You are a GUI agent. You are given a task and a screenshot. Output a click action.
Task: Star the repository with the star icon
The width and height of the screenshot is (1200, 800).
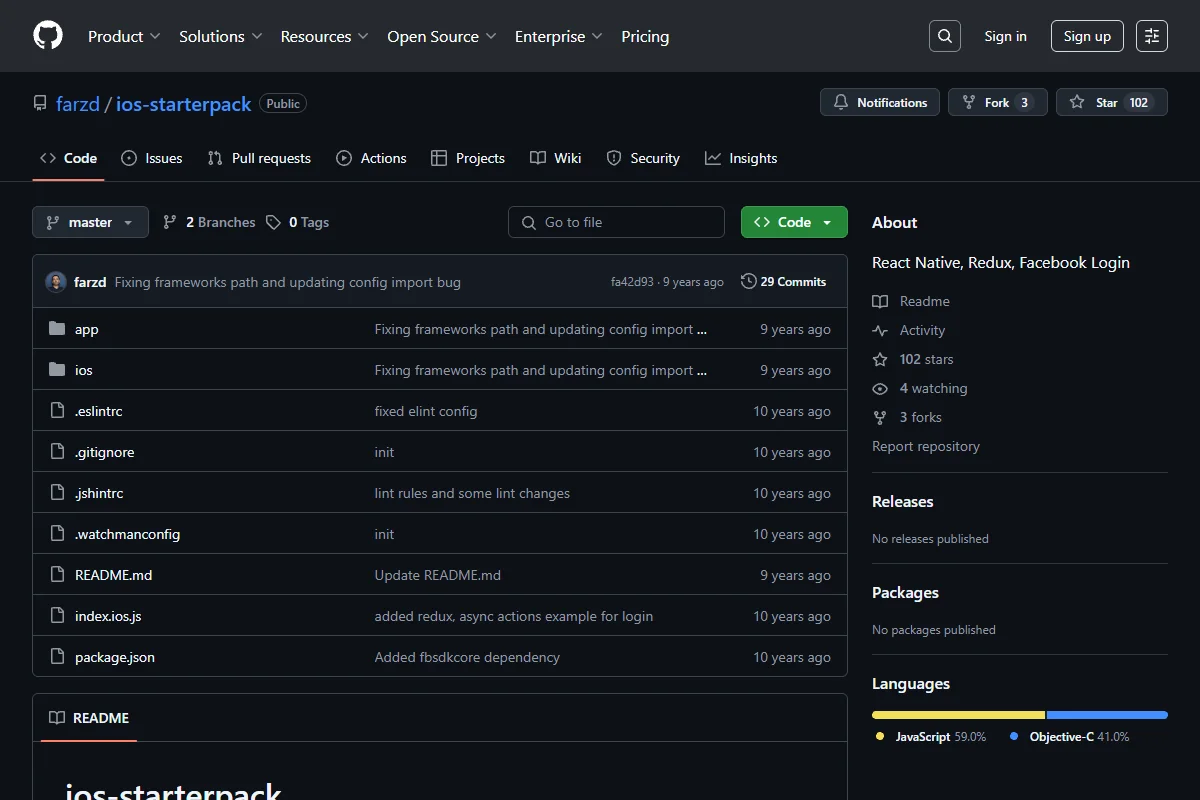click(x=1077, y=102)
